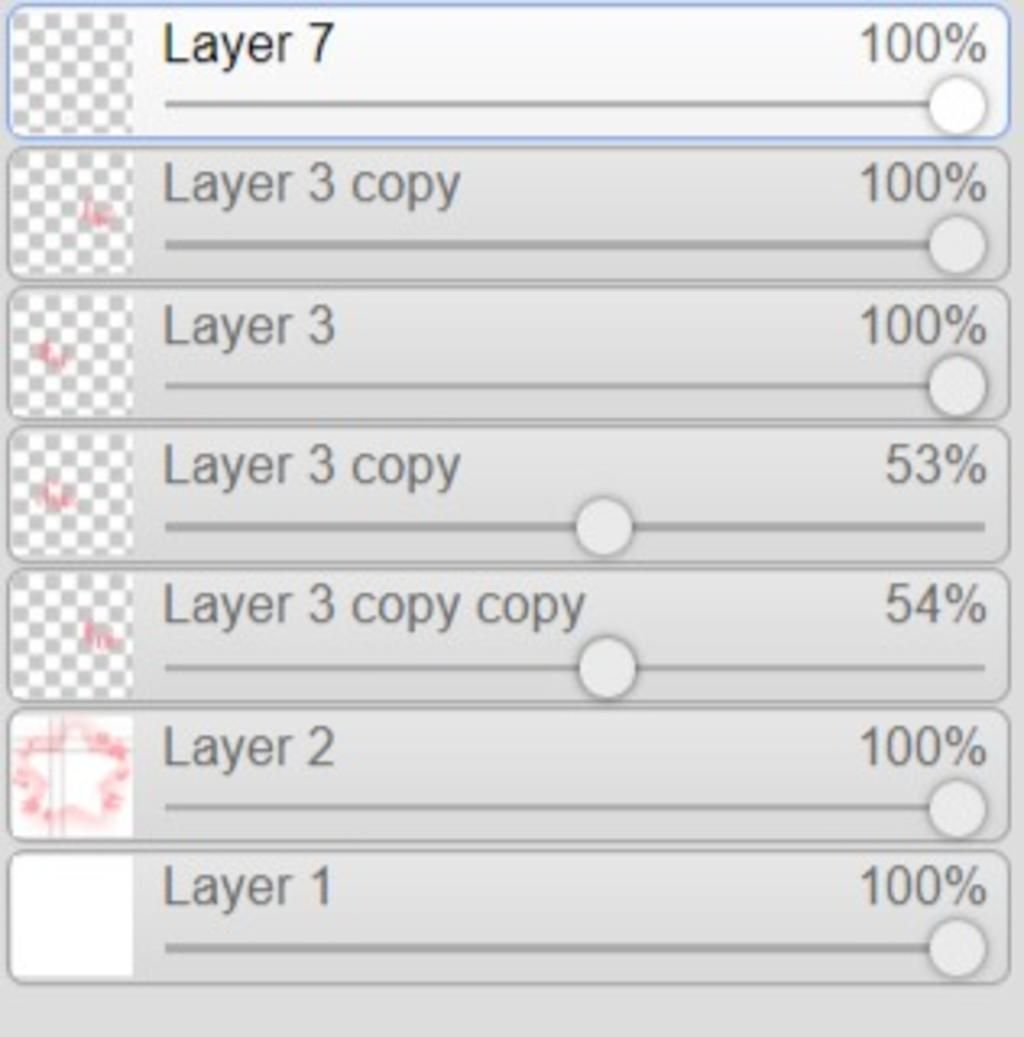Click thumbnail of Layer 3 copy at 100%
Screen dimensions: 1024x1037
click(73, 213)
